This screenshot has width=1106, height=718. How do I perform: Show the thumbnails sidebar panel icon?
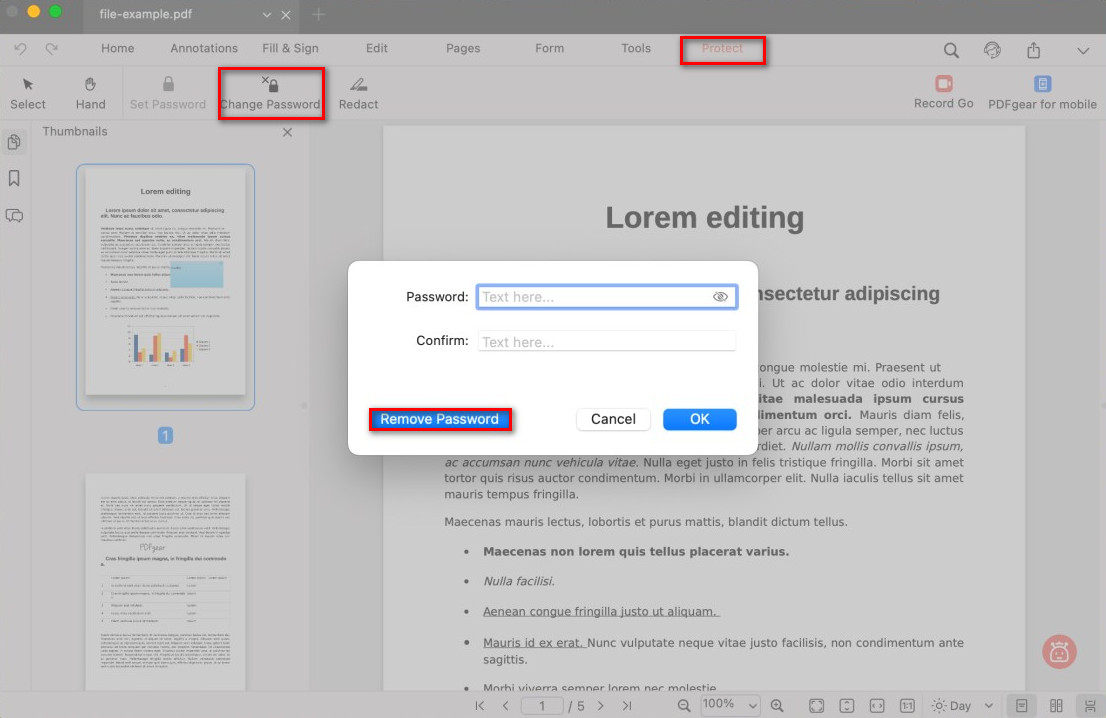tap(14, 142)
